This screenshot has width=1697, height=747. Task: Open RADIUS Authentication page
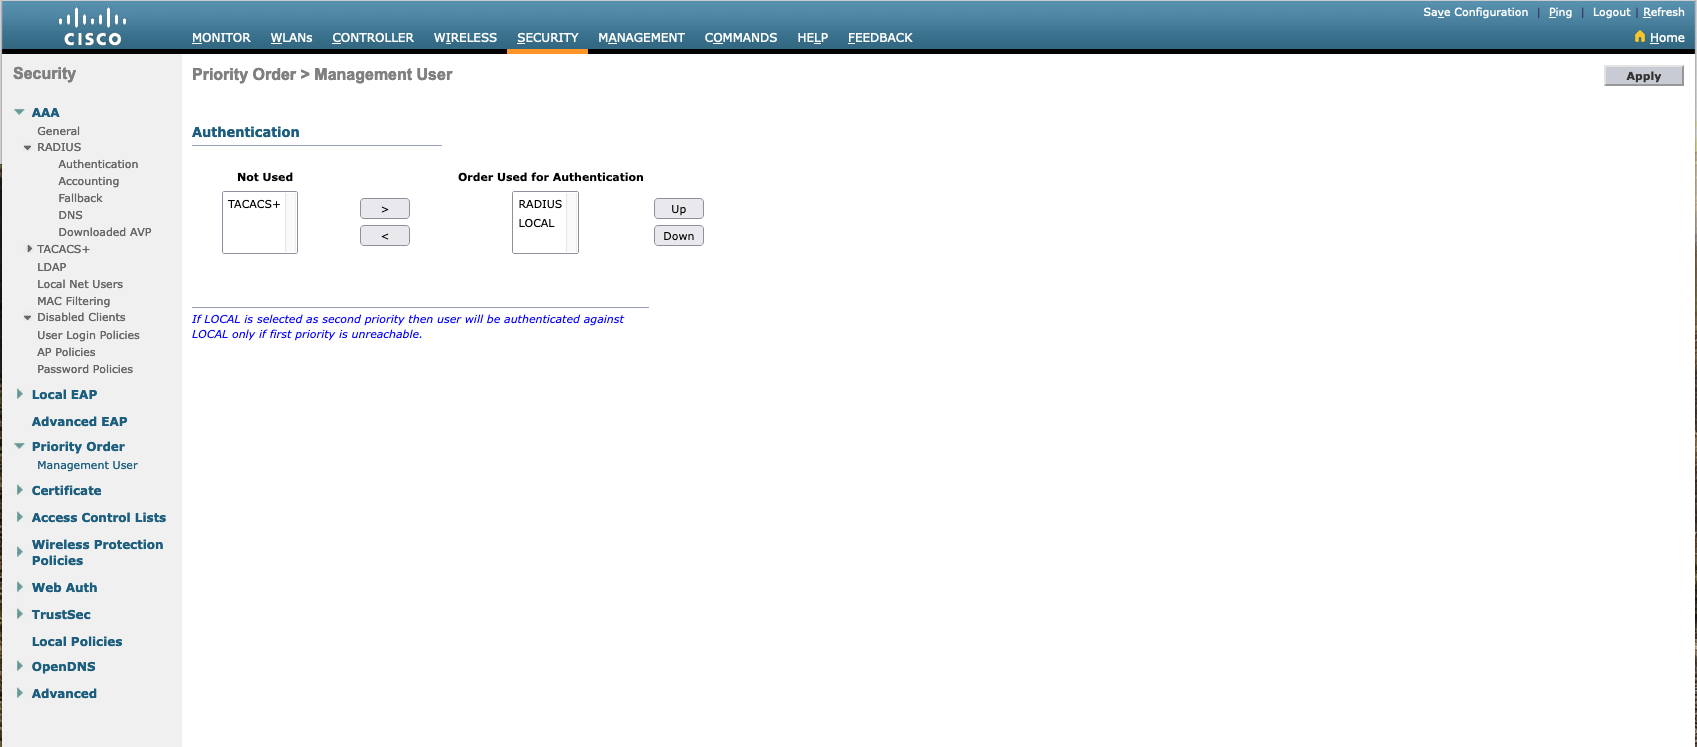[98, 164]
